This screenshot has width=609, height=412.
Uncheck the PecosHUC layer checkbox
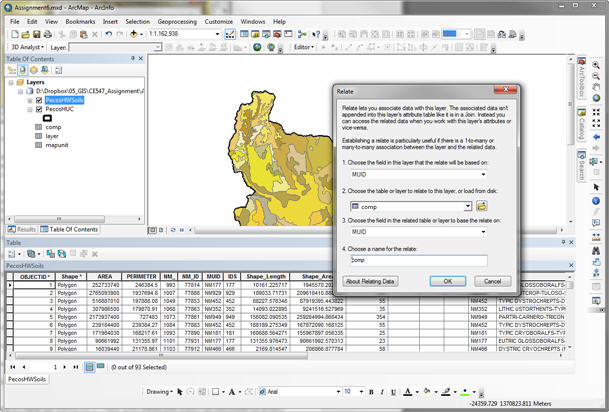tap(39, 109)
